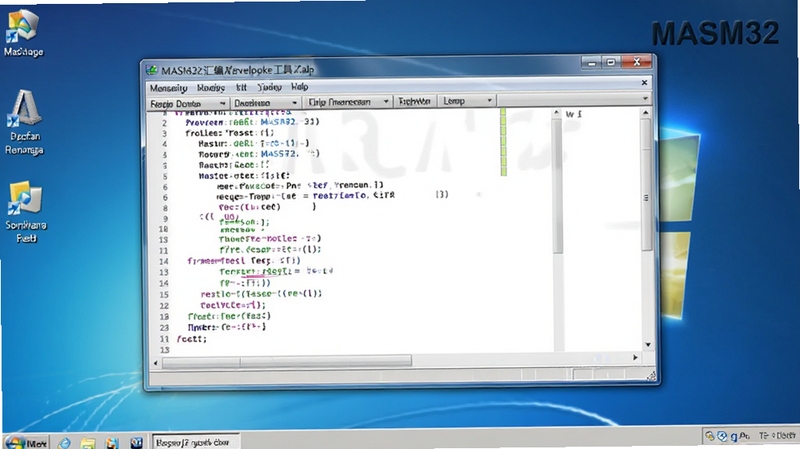Click the third pinned icon after Explorer
The width and height of the screenshot is (800, 449).
(112, 443)
